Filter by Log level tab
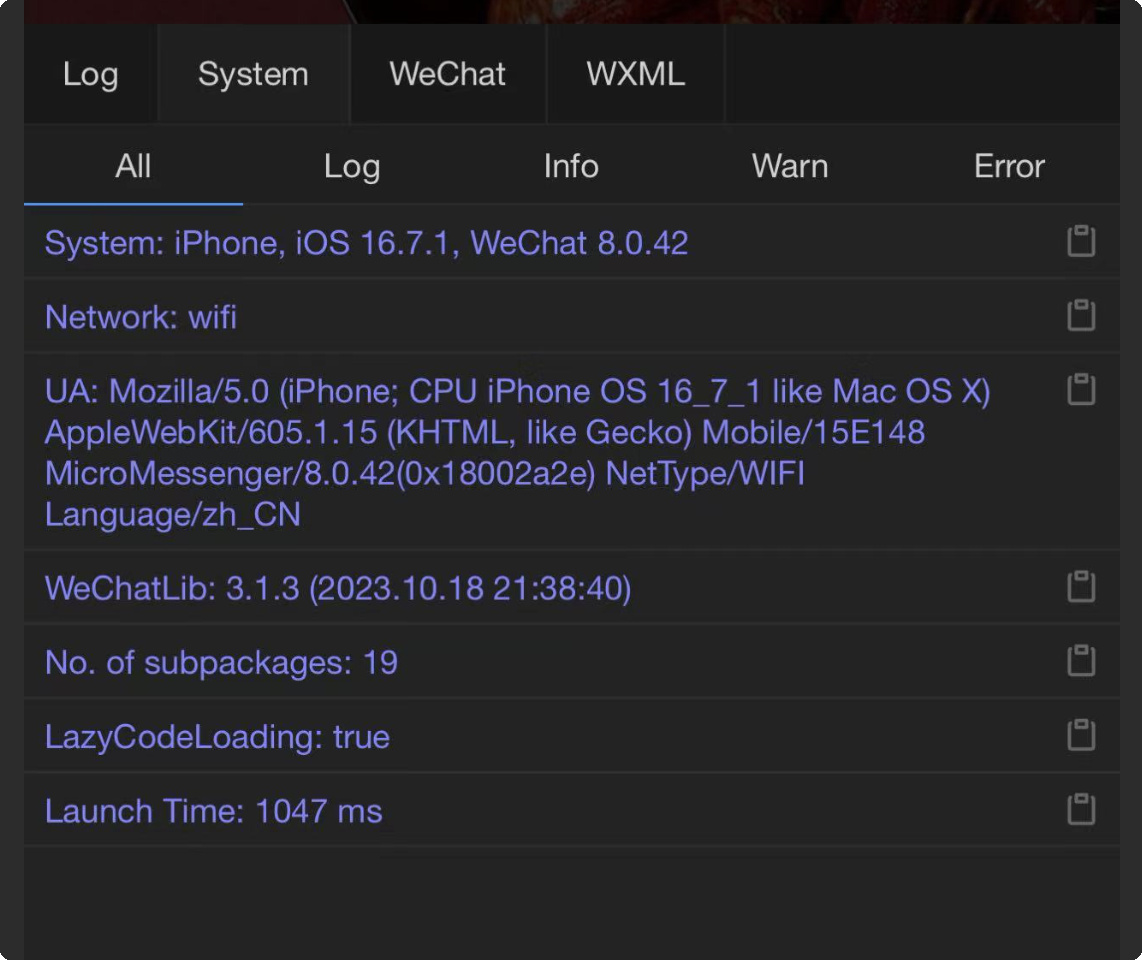Screen dimensions: 1142x960 point(353,166)
